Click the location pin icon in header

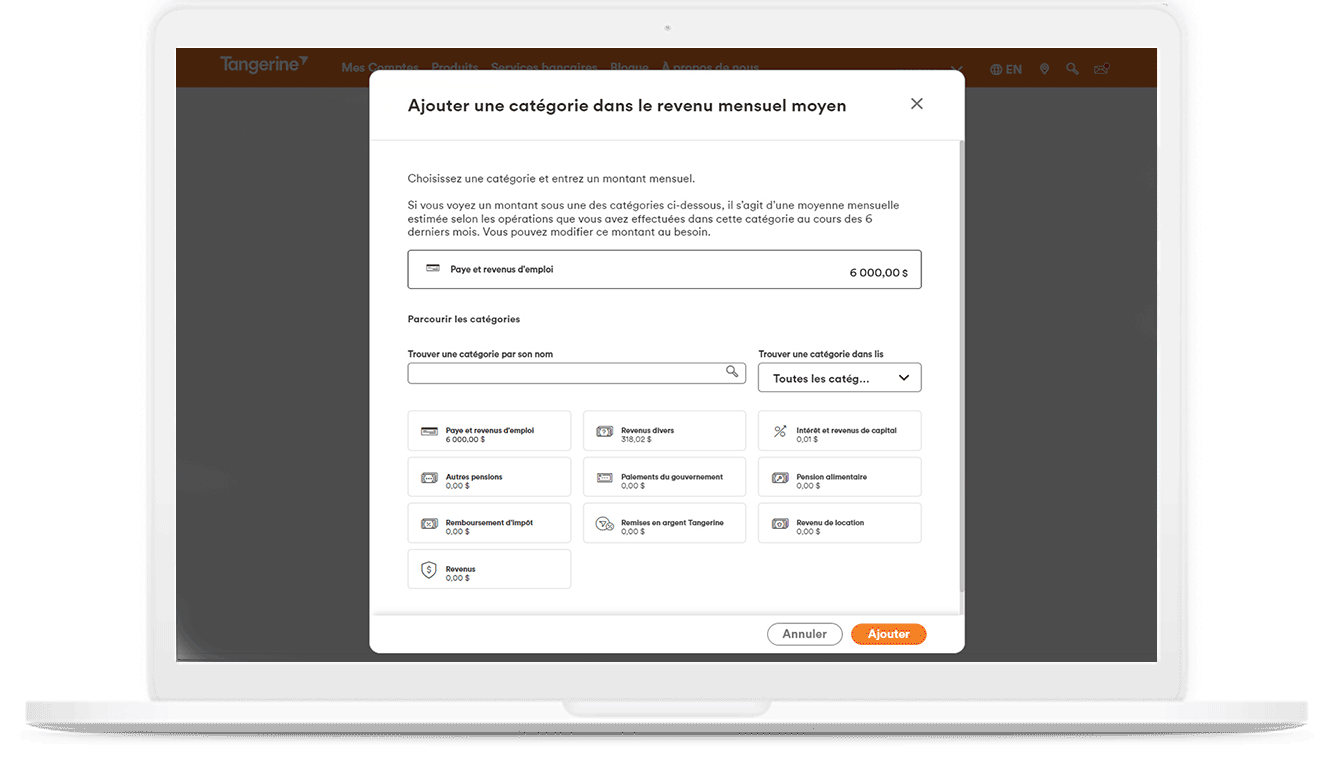(x=1044, y=69)
